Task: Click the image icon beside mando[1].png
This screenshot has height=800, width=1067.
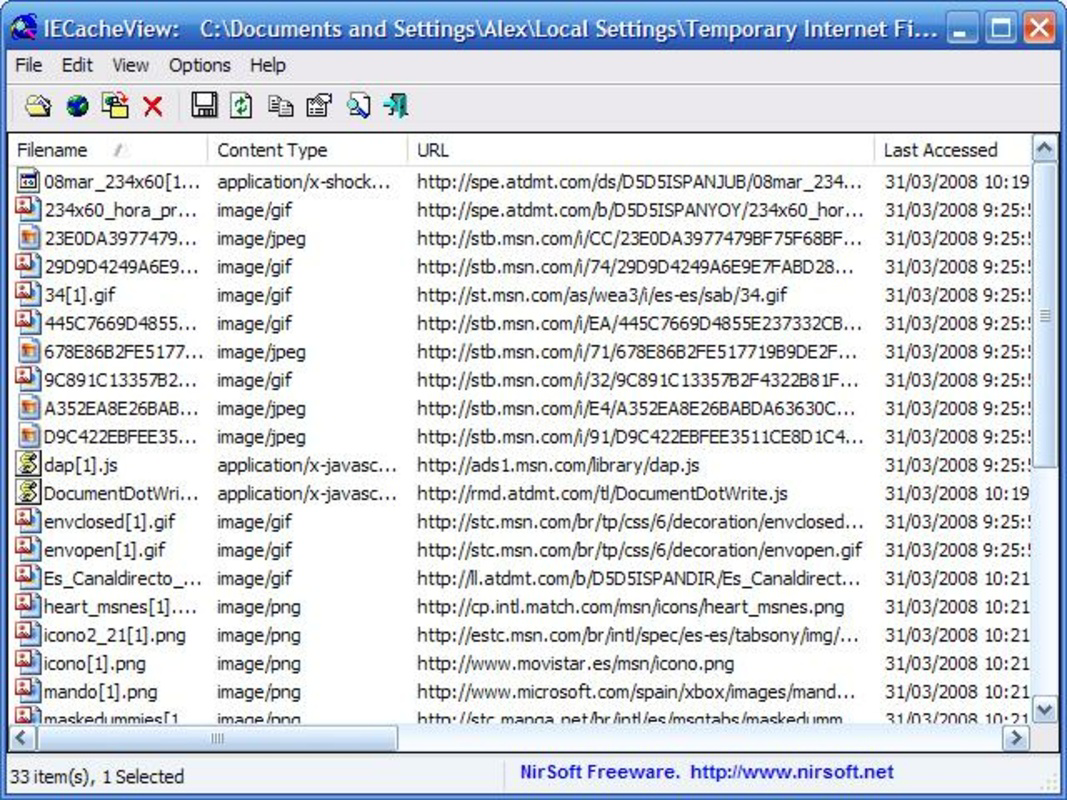Action: [27, 690]
